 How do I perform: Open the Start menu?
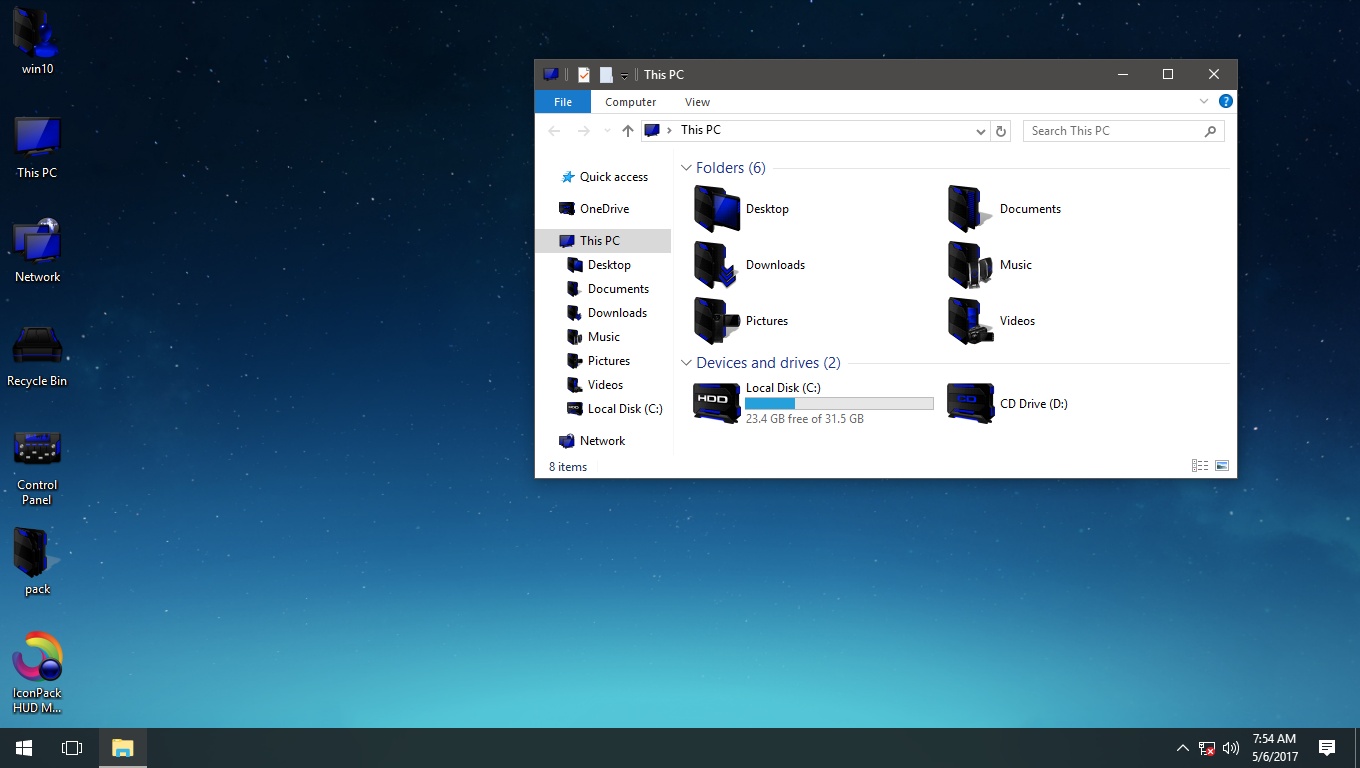[x=24, y=748]
